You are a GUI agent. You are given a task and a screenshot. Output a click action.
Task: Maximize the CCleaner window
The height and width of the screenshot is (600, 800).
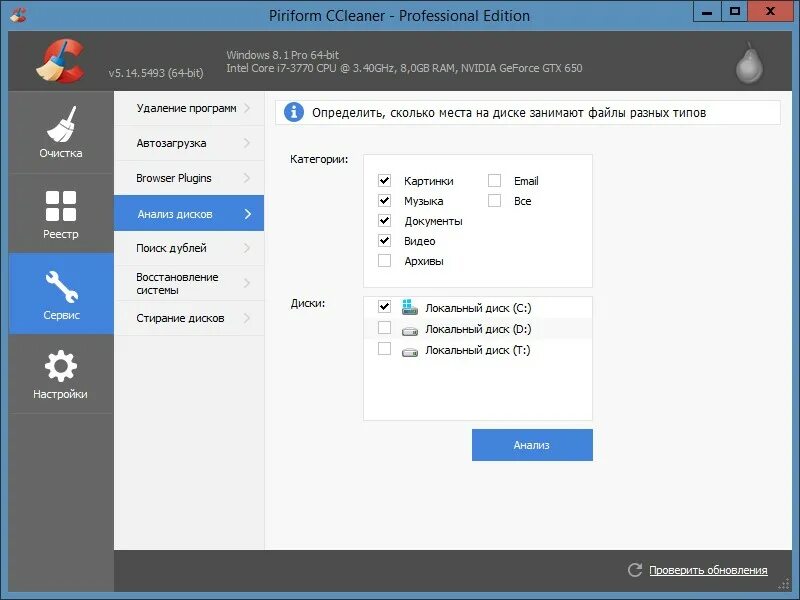(x=735, y=11)
